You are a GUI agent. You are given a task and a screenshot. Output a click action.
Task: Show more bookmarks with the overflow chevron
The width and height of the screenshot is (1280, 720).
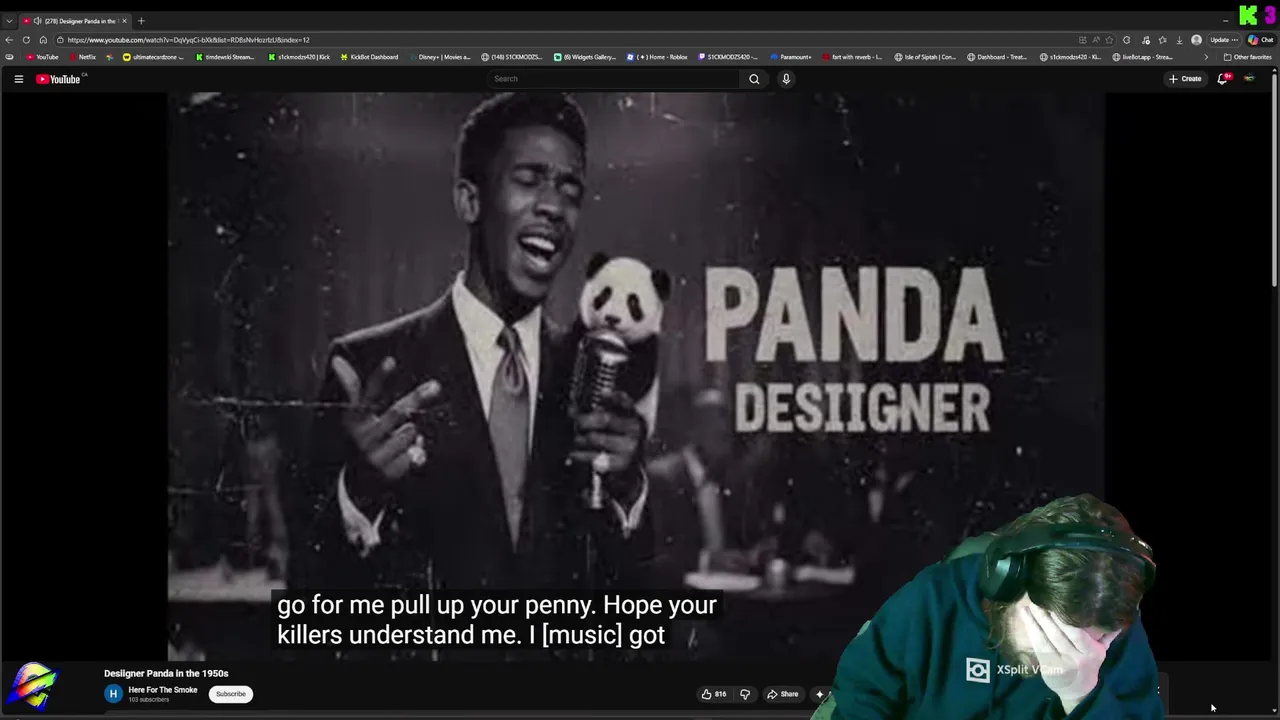[x=1205, y=57]
